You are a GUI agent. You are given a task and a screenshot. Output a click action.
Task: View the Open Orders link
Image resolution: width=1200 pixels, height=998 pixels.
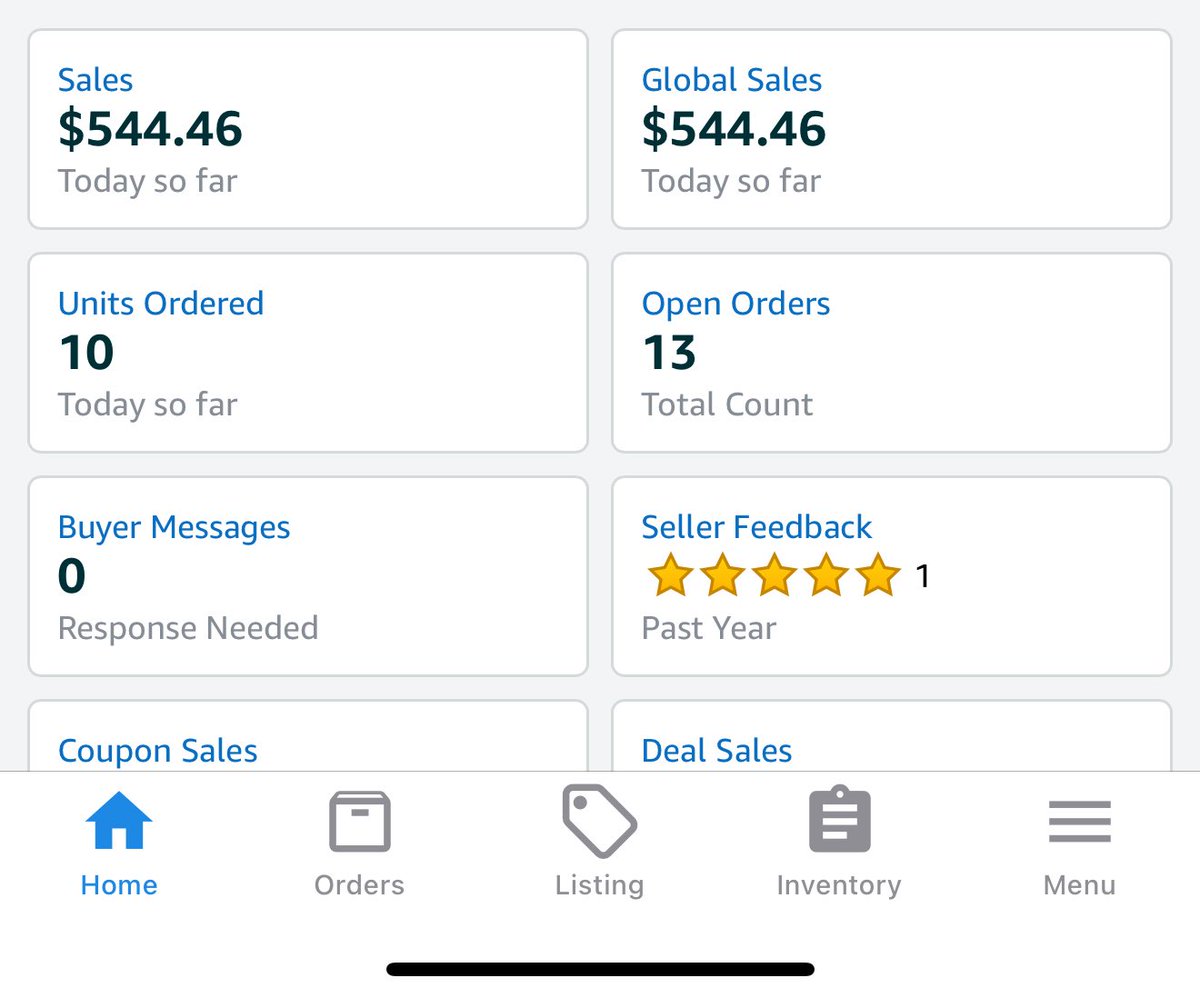click(735, 303)
